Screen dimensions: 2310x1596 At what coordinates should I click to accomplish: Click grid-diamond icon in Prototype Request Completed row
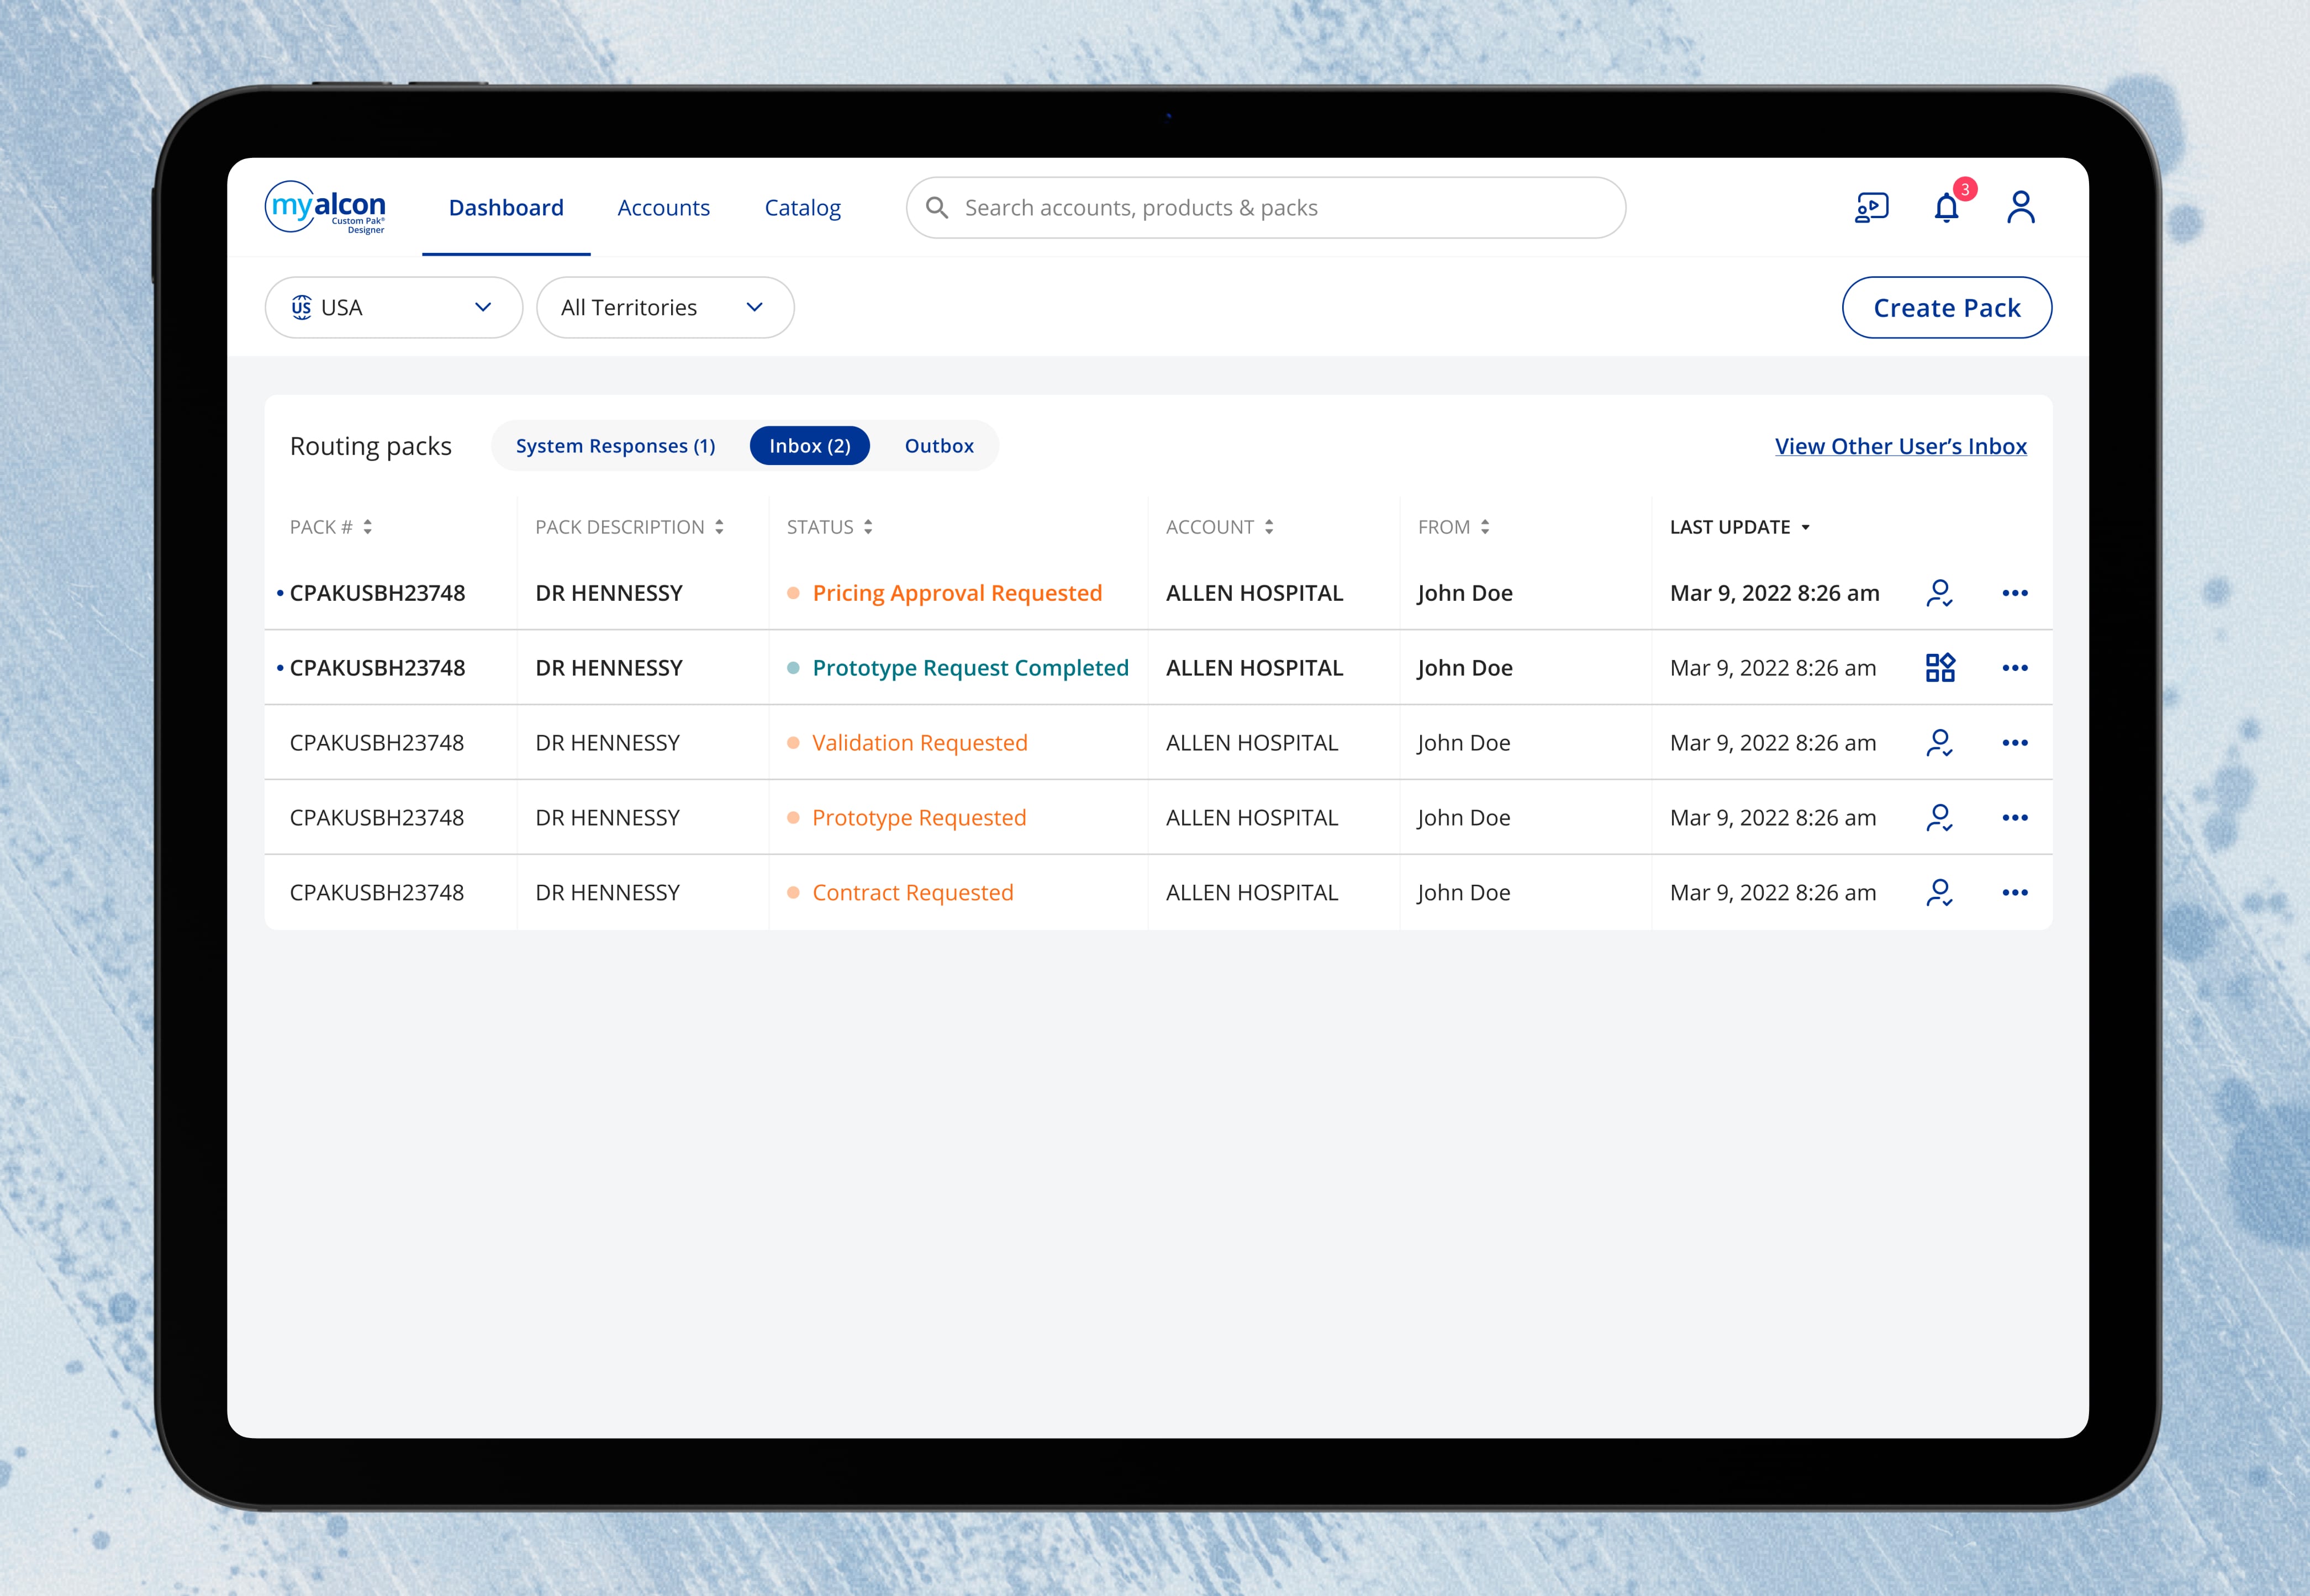coord(1940,667)
